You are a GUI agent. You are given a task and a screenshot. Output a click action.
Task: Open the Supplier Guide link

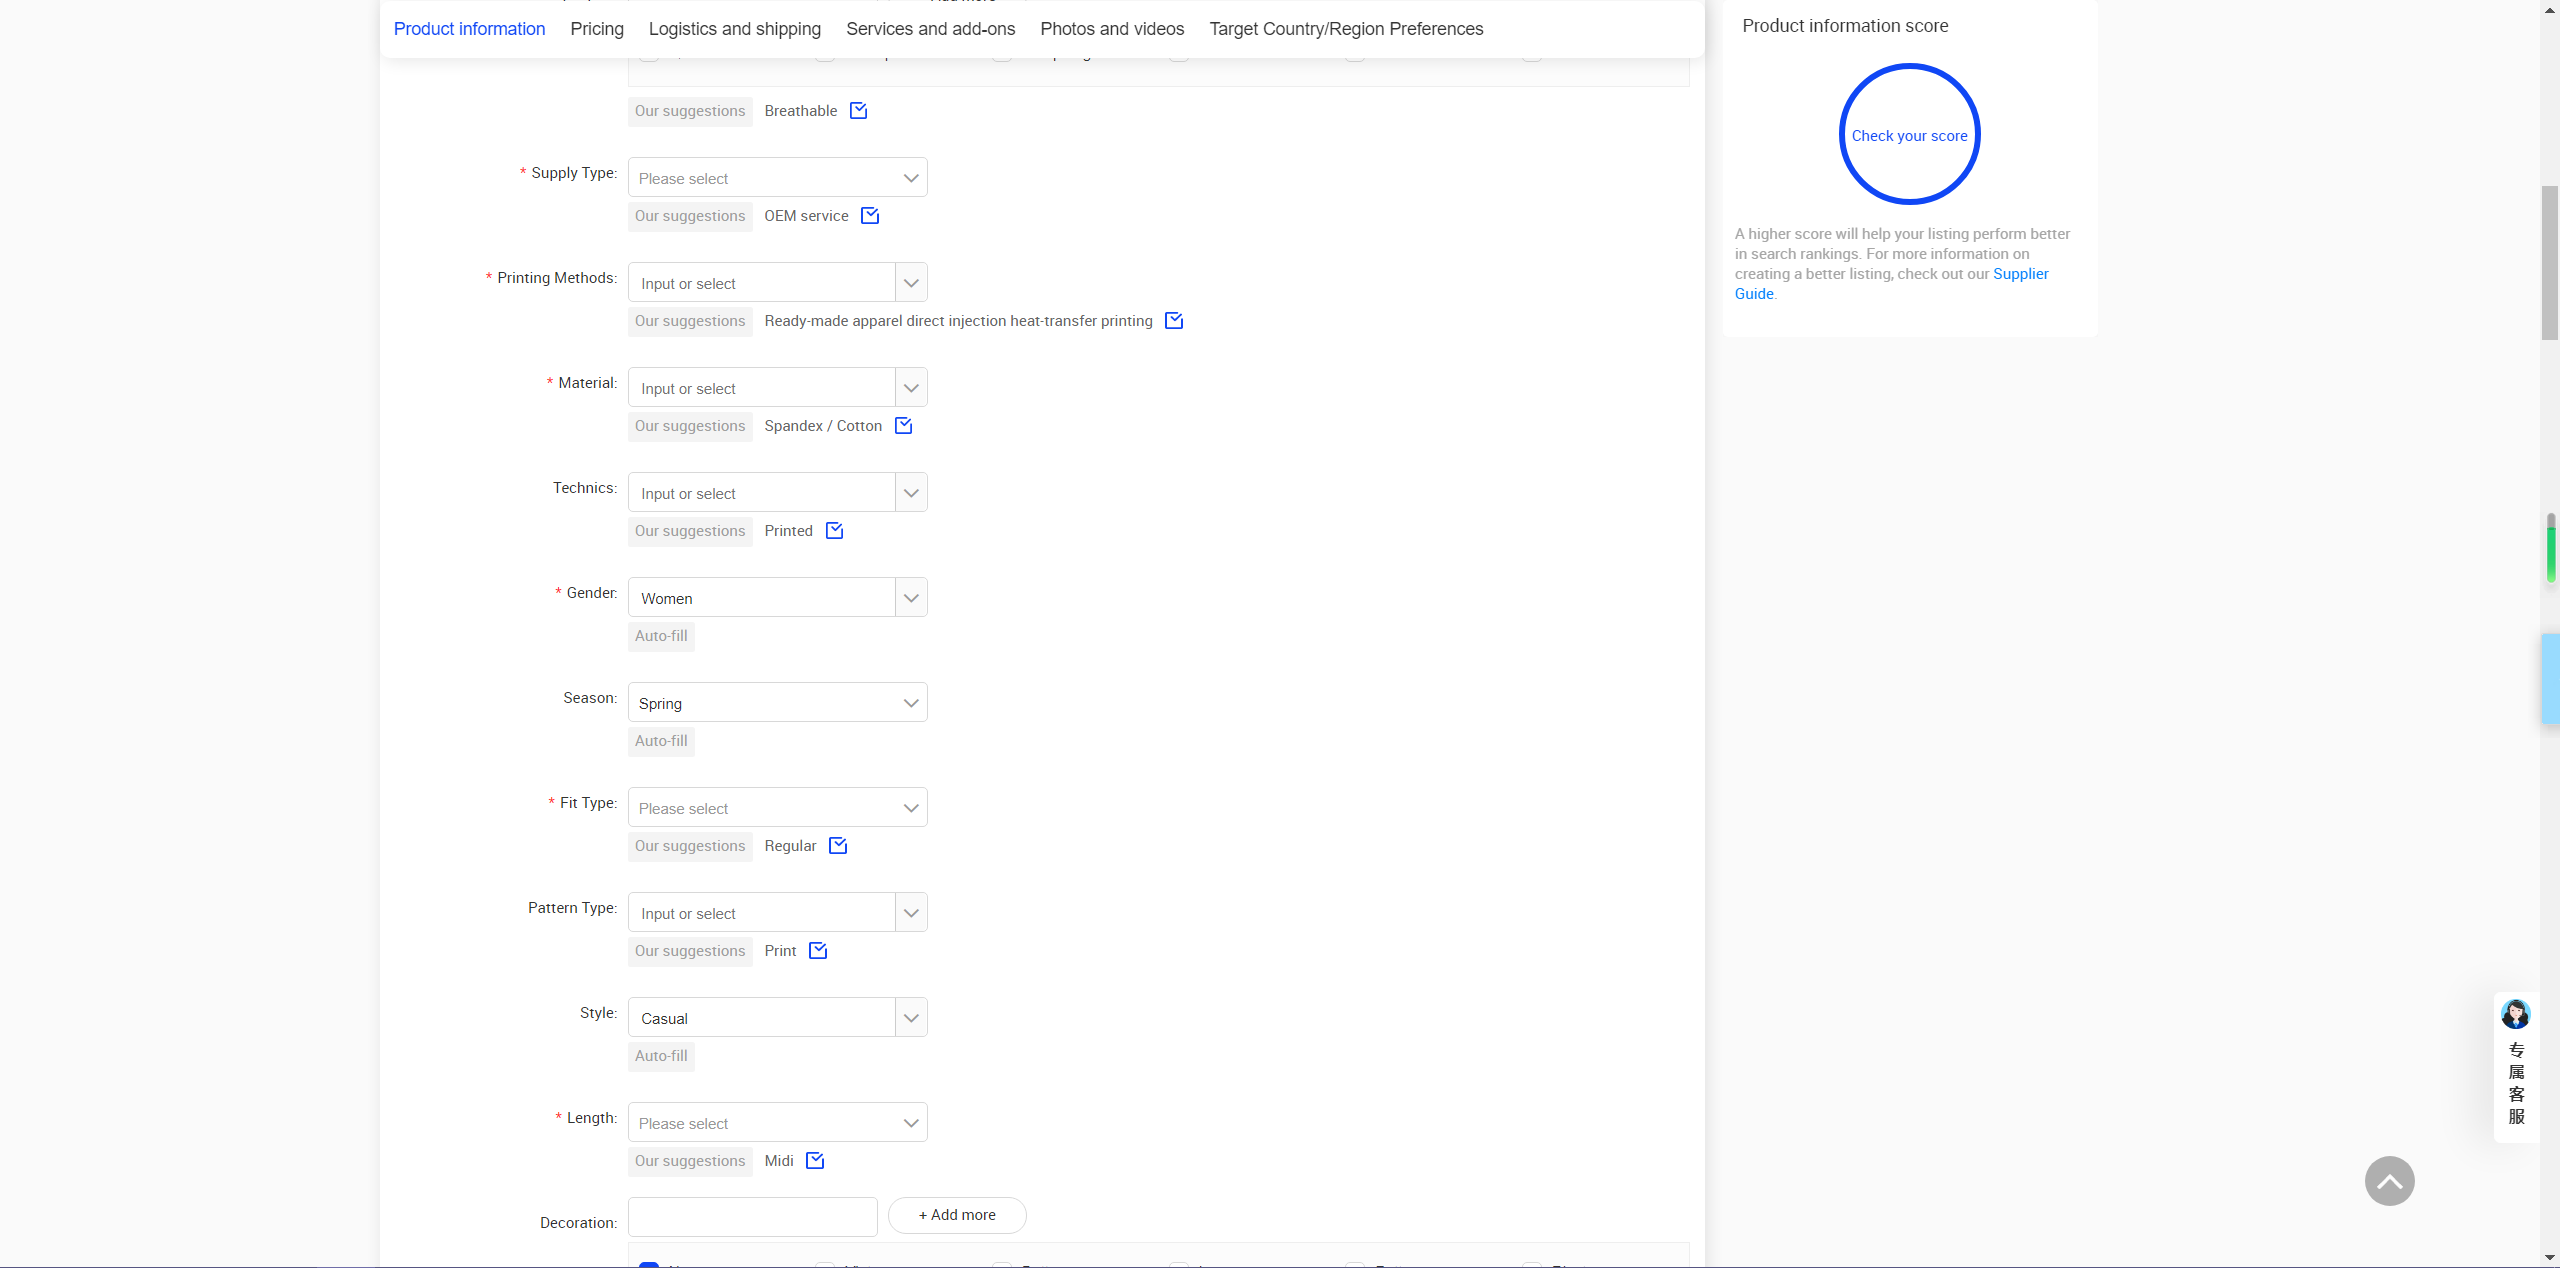coord(2020,274)
